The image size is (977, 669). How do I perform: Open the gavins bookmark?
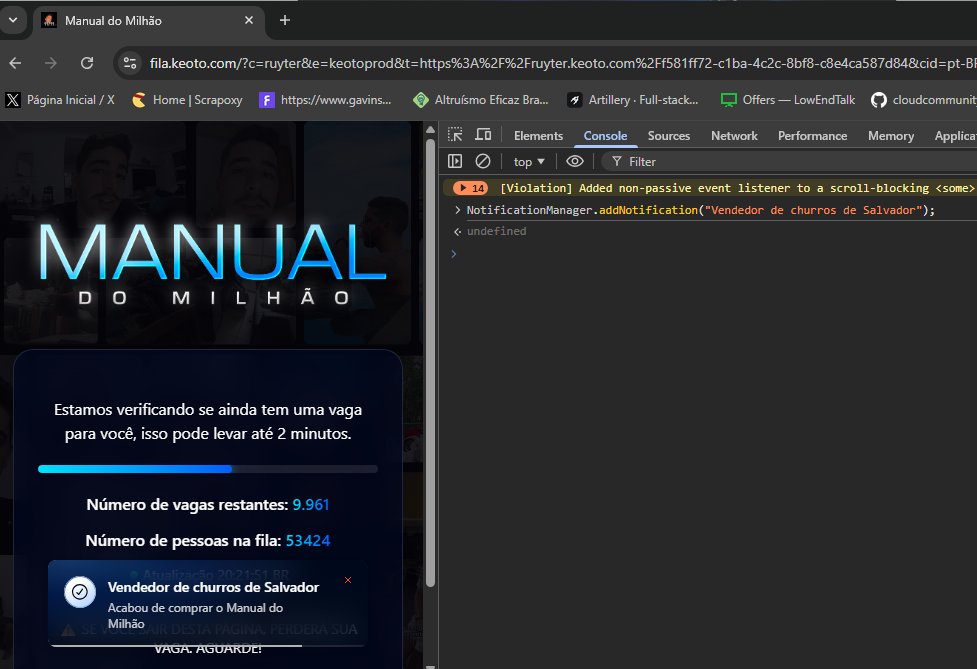[325, 100]
